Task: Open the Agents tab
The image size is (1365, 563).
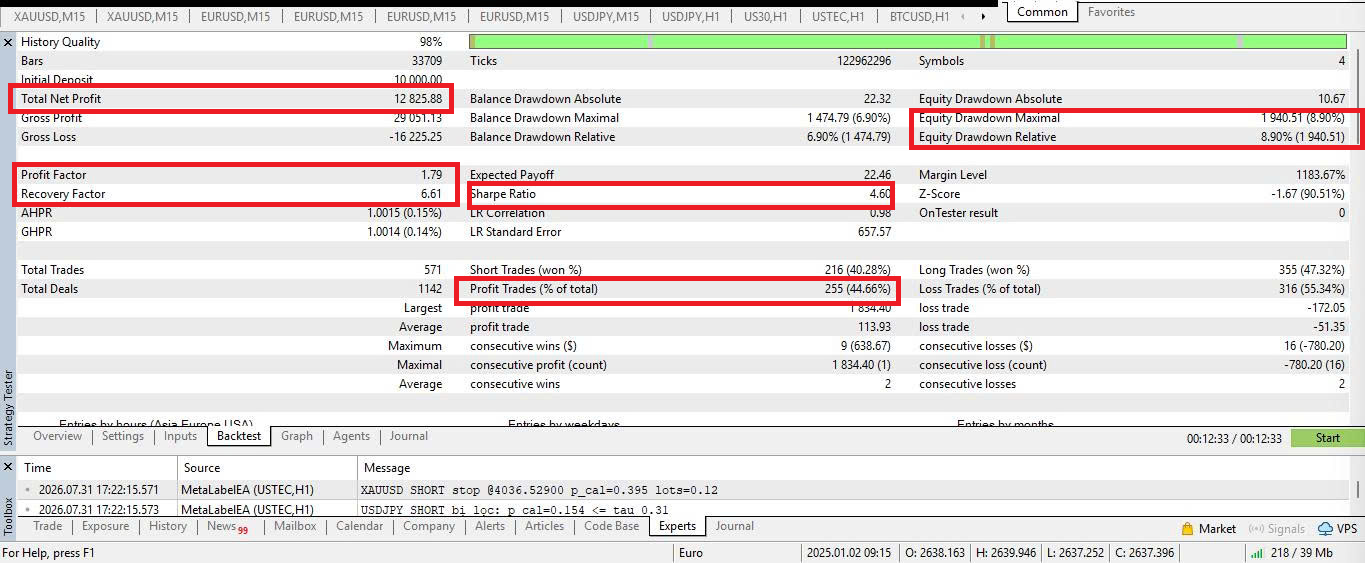Action: click(351, 436)
